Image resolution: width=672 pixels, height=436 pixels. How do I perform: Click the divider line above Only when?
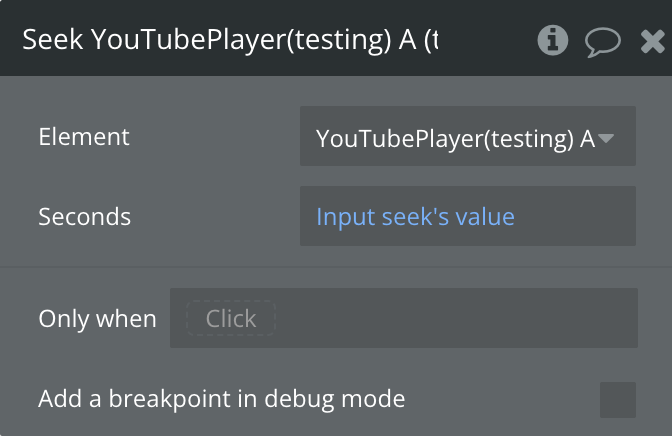click(336, 267)
